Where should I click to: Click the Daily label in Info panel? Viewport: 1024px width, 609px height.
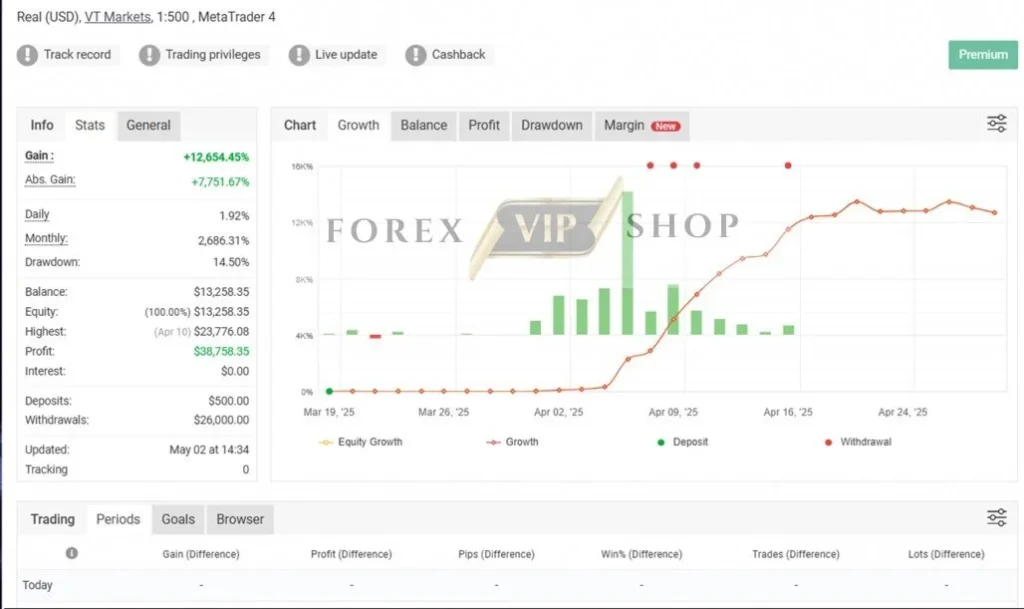pyautogui.click(x=37, y=214)
